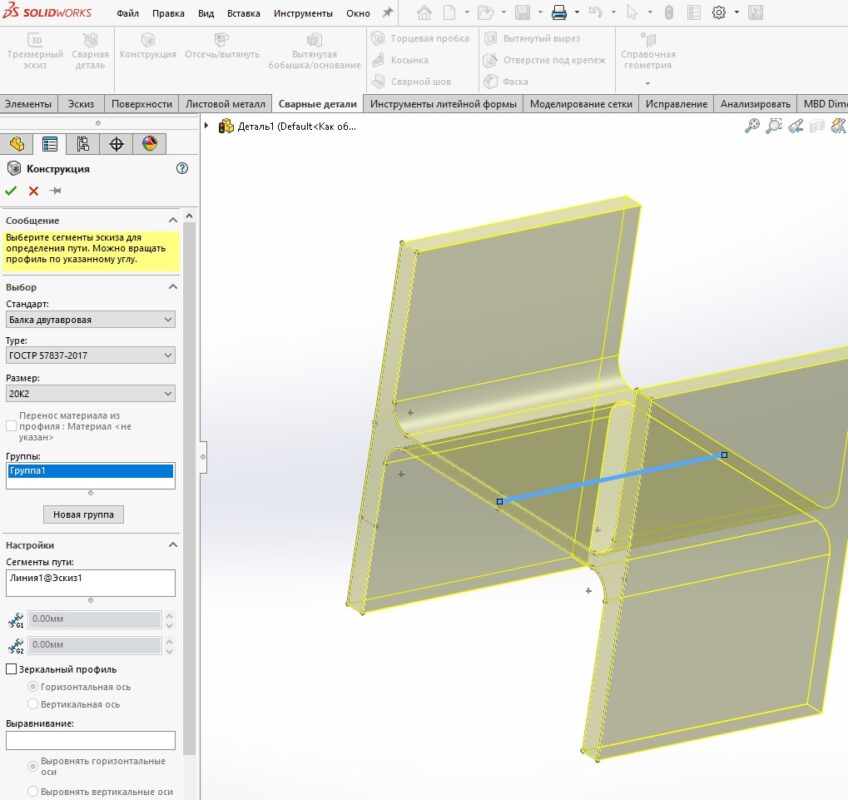Enable the Зеркальный профиль checkbox

[11, 669]
